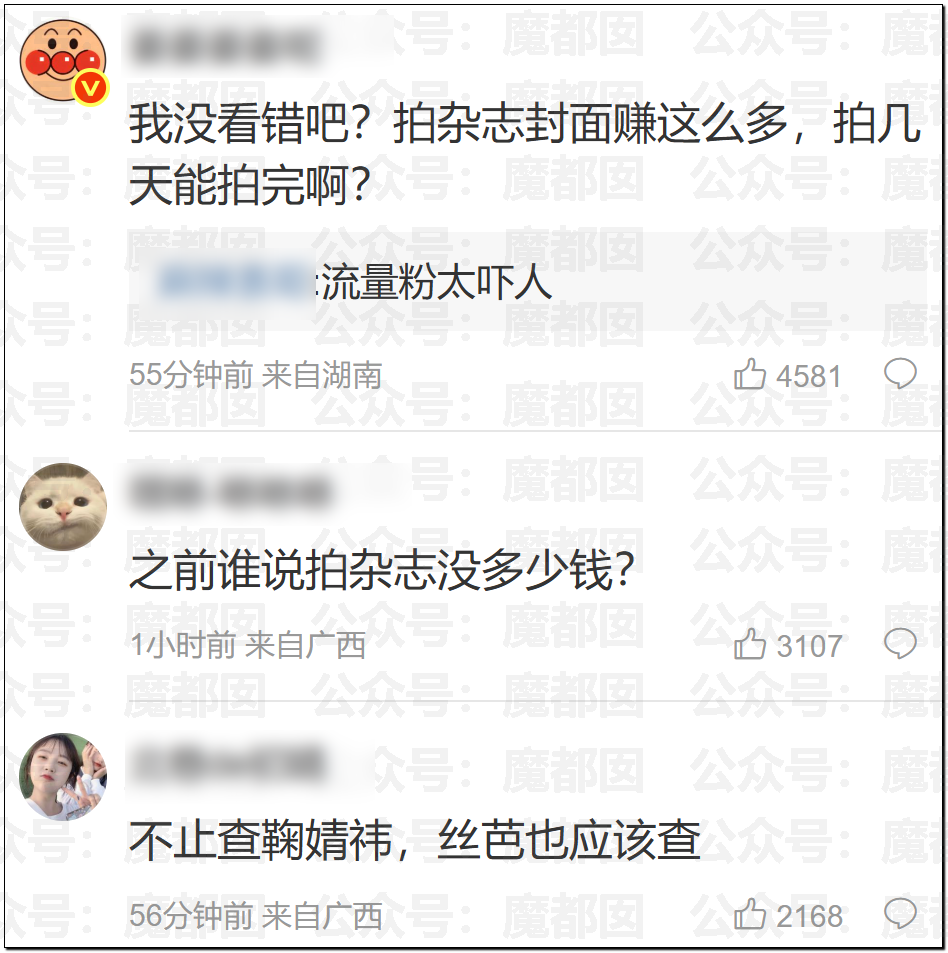
Task: Reply to the comment from 湖南
Action: (900, 374)
